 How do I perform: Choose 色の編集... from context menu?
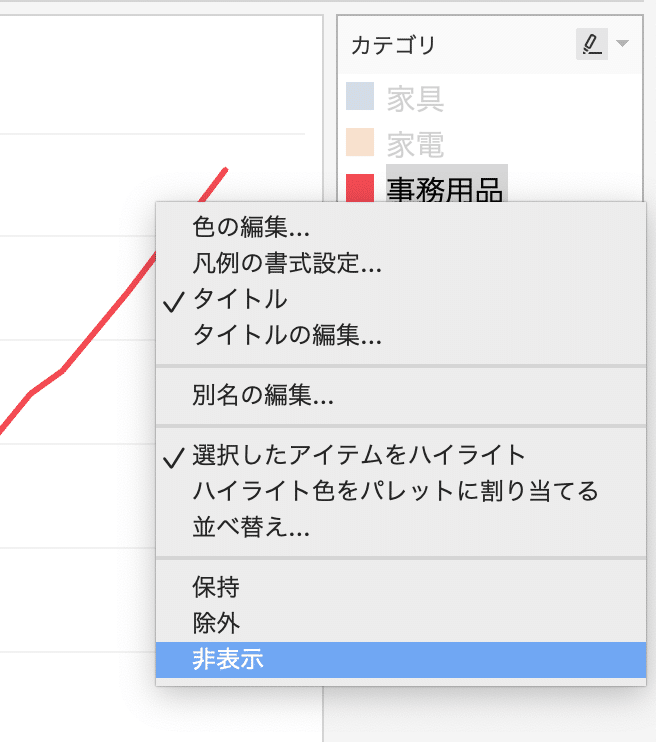coord(401,227)
